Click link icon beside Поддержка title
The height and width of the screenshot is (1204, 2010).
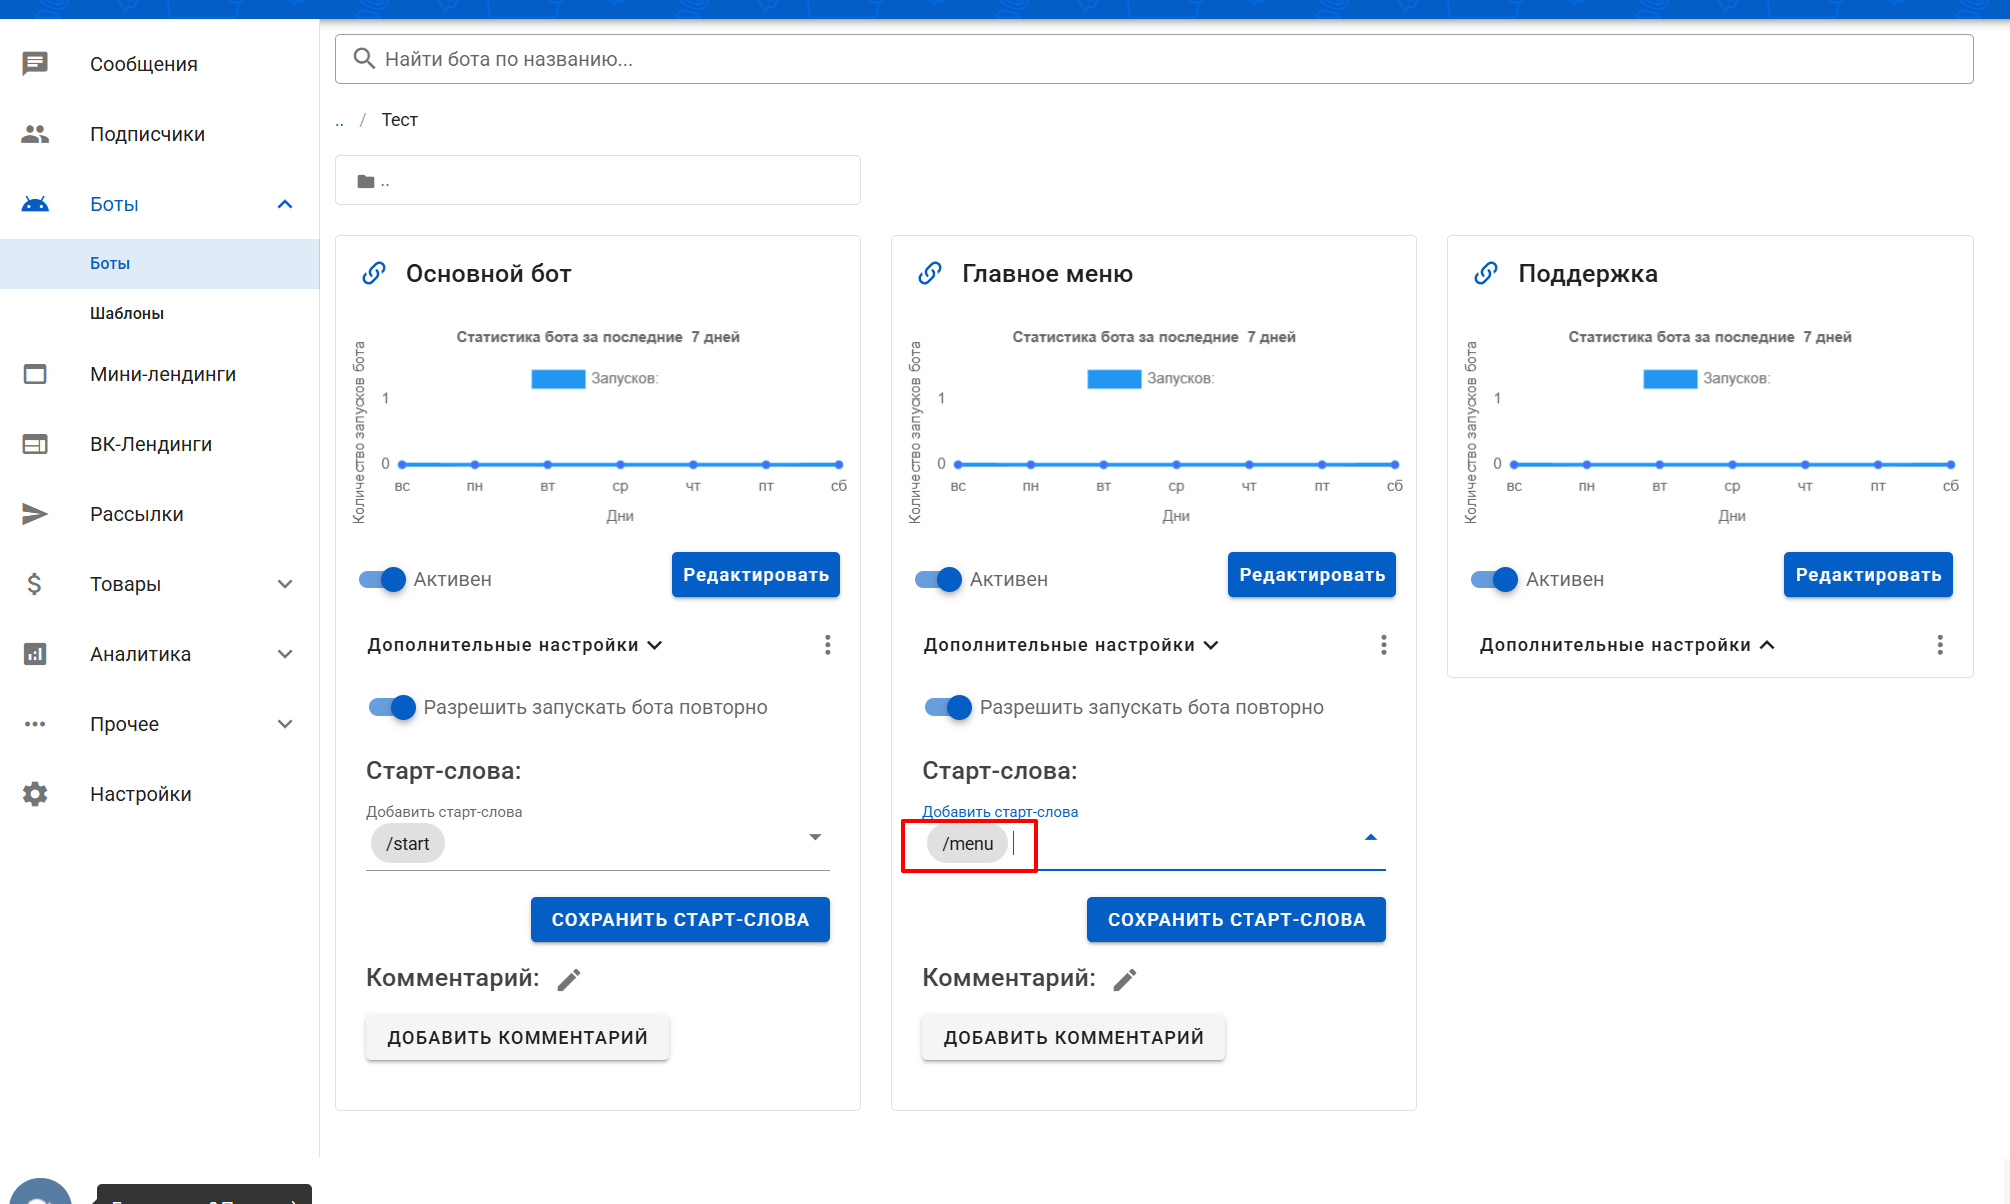click(x=1486, y=273)
